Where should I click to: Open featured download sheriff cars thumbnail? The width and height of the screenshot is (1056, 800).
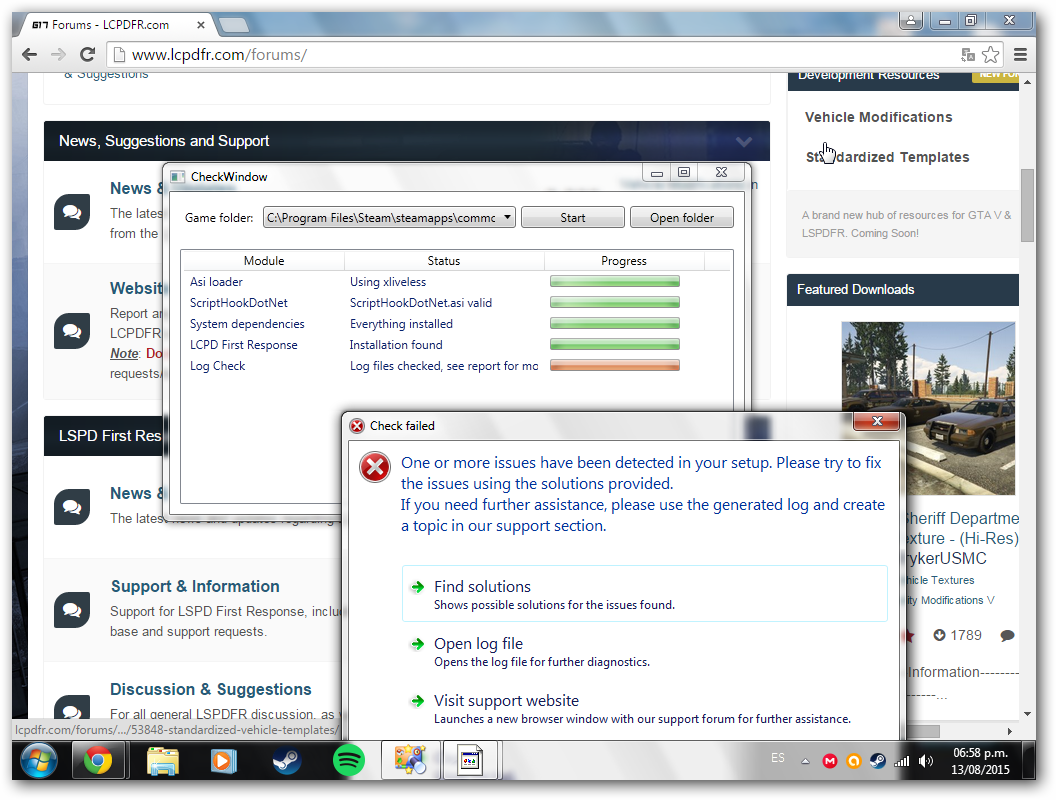coord(928,408)
